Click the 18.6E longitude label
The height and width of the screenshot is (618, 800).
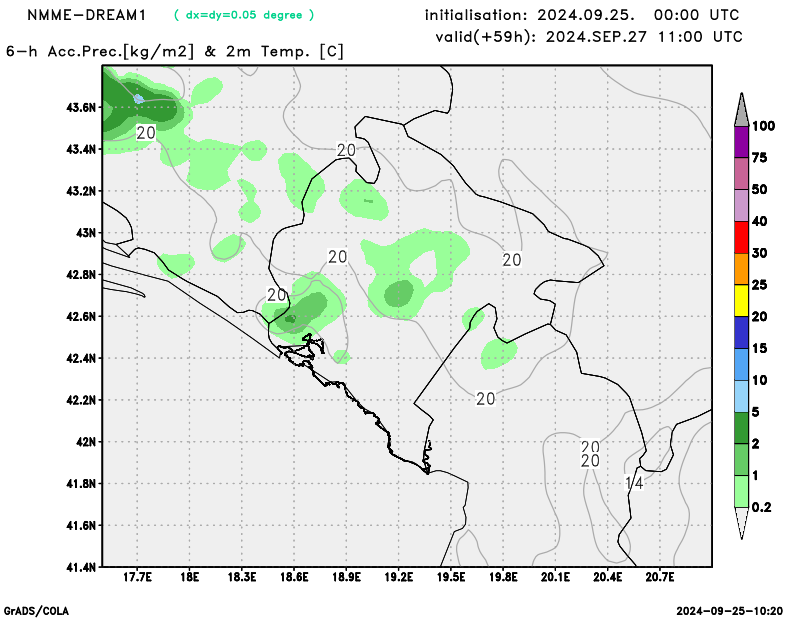[x=294, y=577]
